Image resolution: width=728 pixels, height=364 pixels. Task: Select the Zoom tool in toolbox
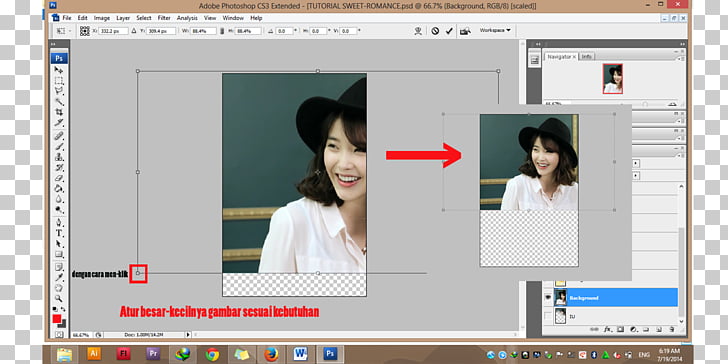coord(59,298)
